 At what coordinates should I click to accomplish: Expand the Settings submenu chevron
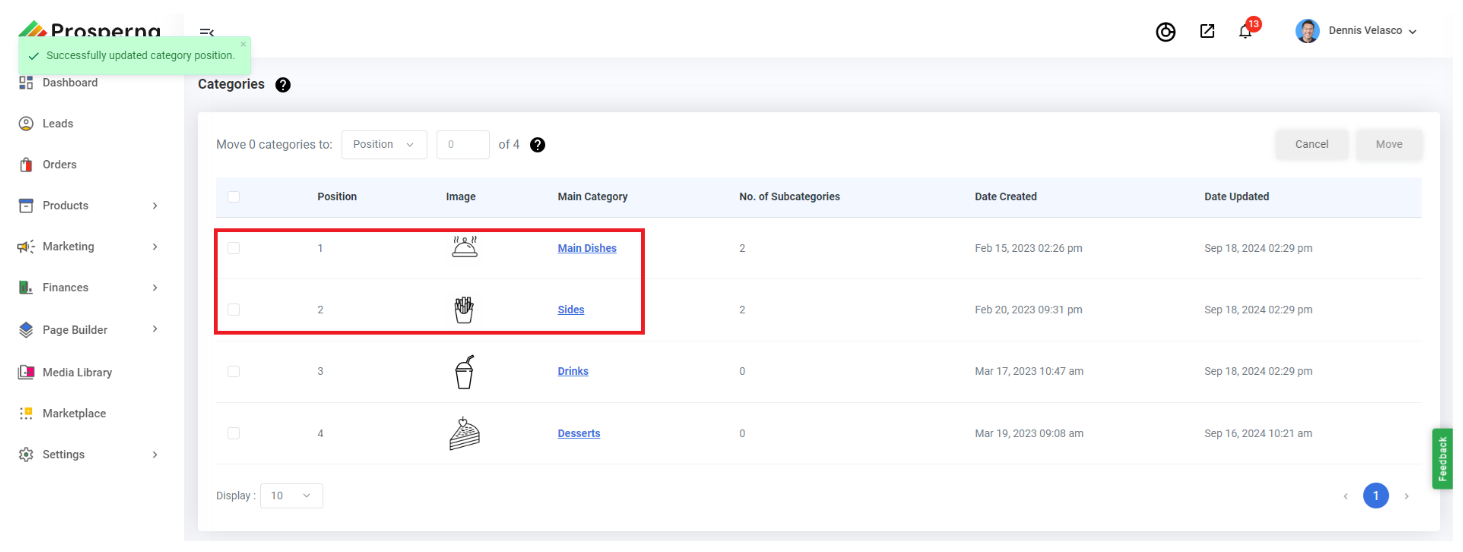tap(155, 455)
